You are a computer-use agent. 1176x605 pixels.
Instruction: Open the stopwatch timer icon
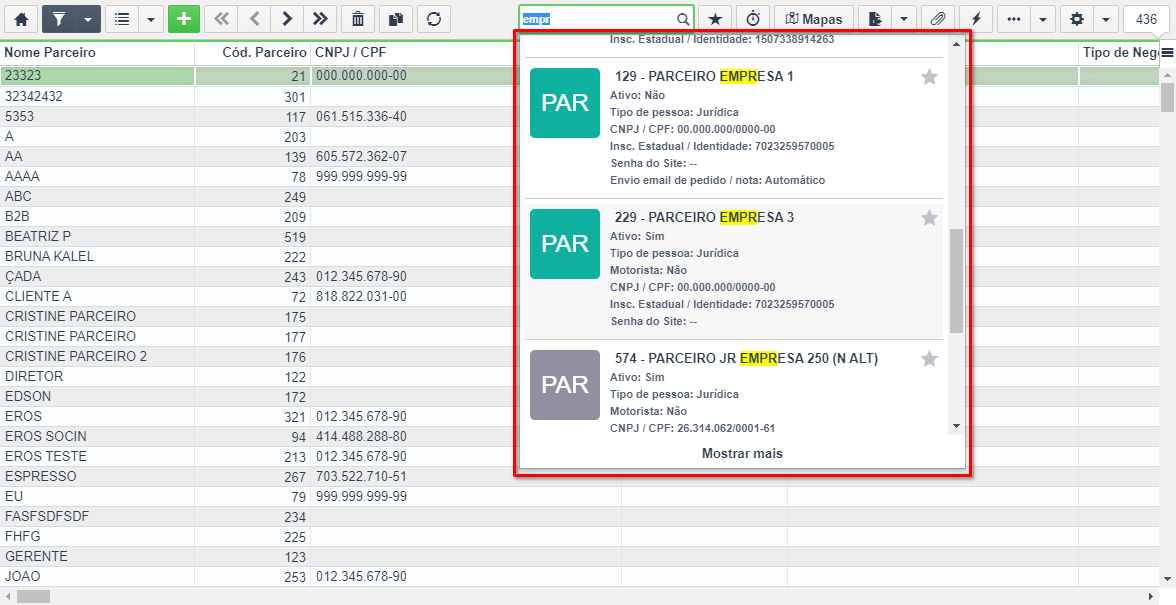pos(753,19)
